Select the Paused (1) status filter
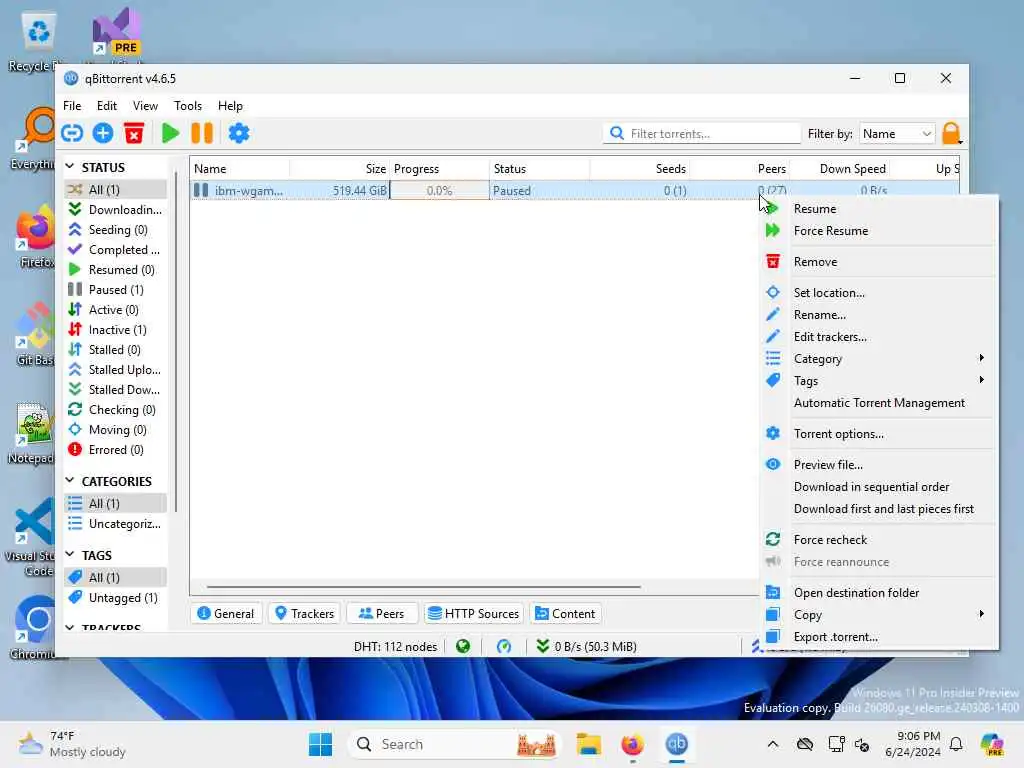 (x=116, y=289)
